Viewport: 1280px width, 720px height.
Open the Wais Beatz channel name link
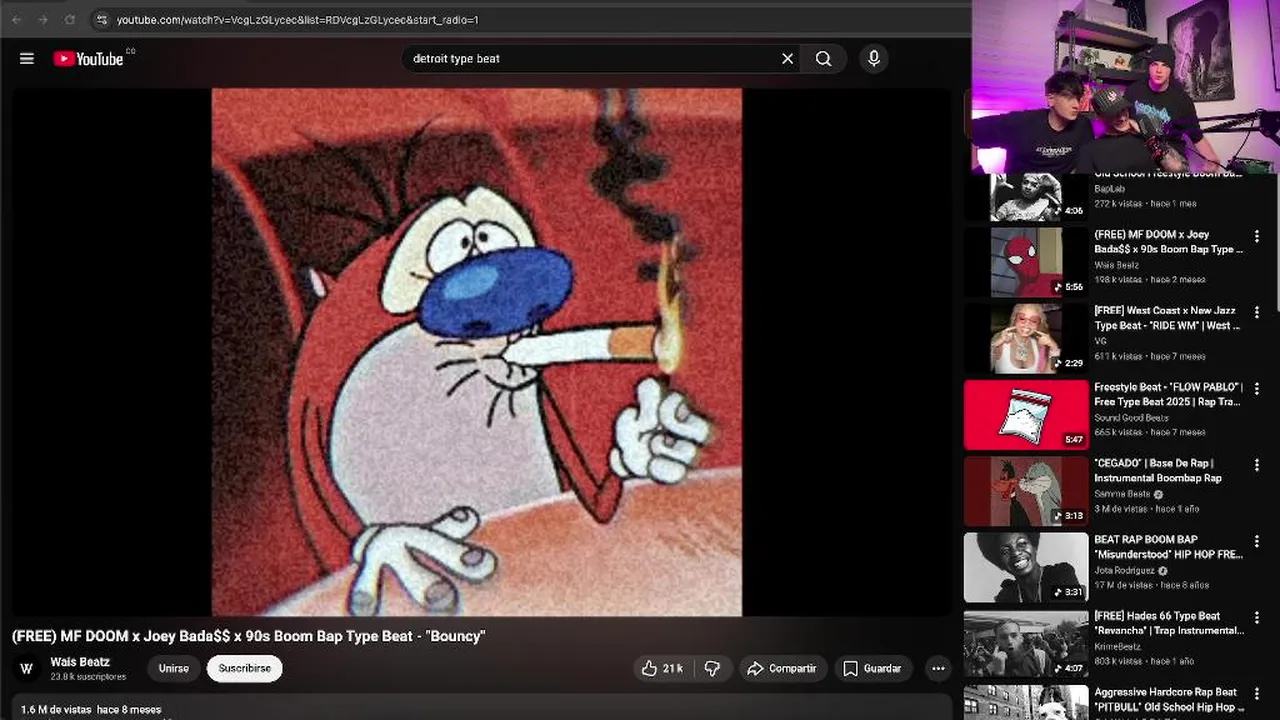click(x=80, y=662)
